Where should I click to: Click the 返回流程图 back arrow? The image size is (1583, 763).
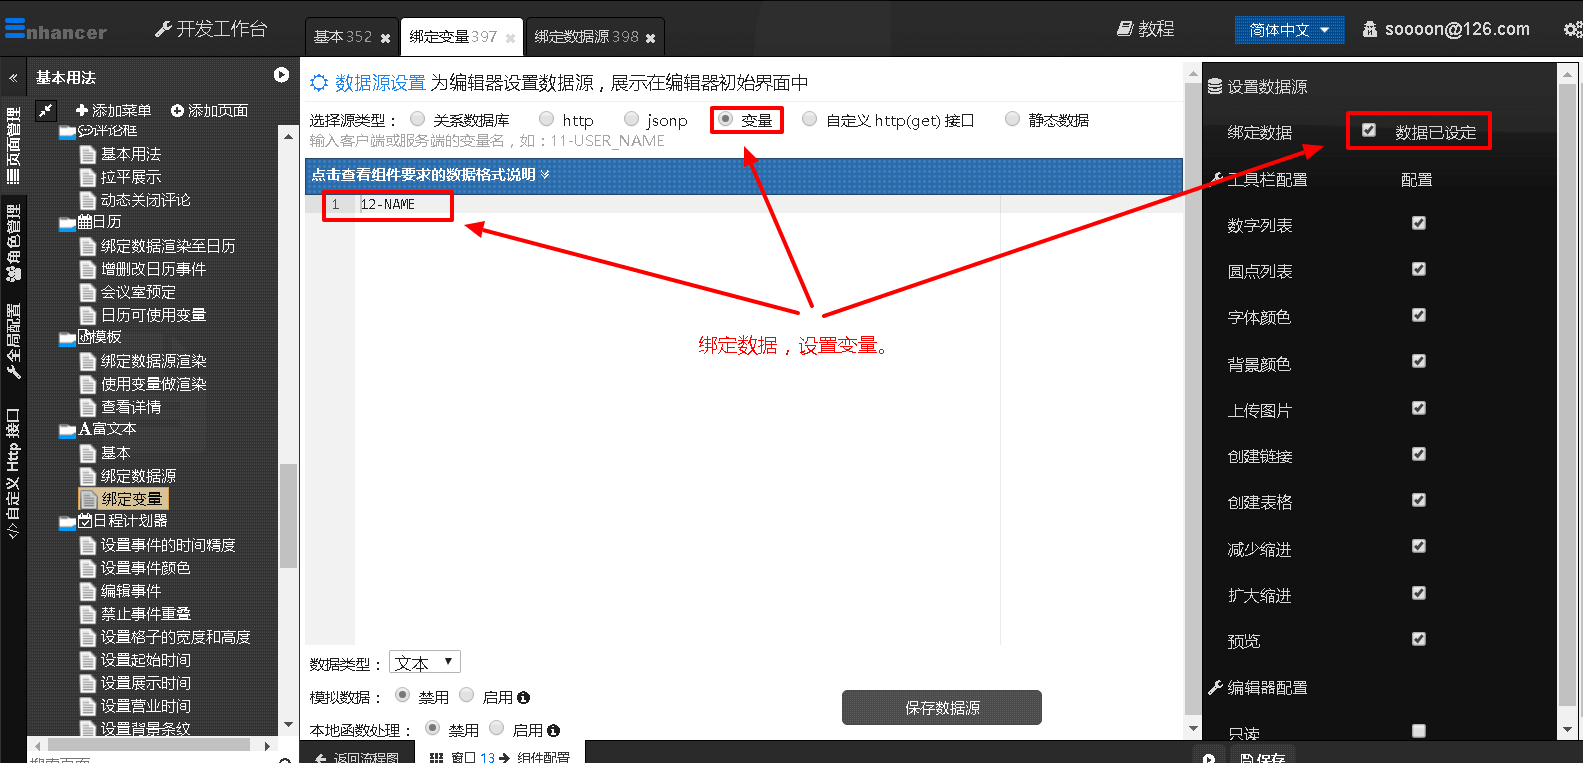click(320, 758)
